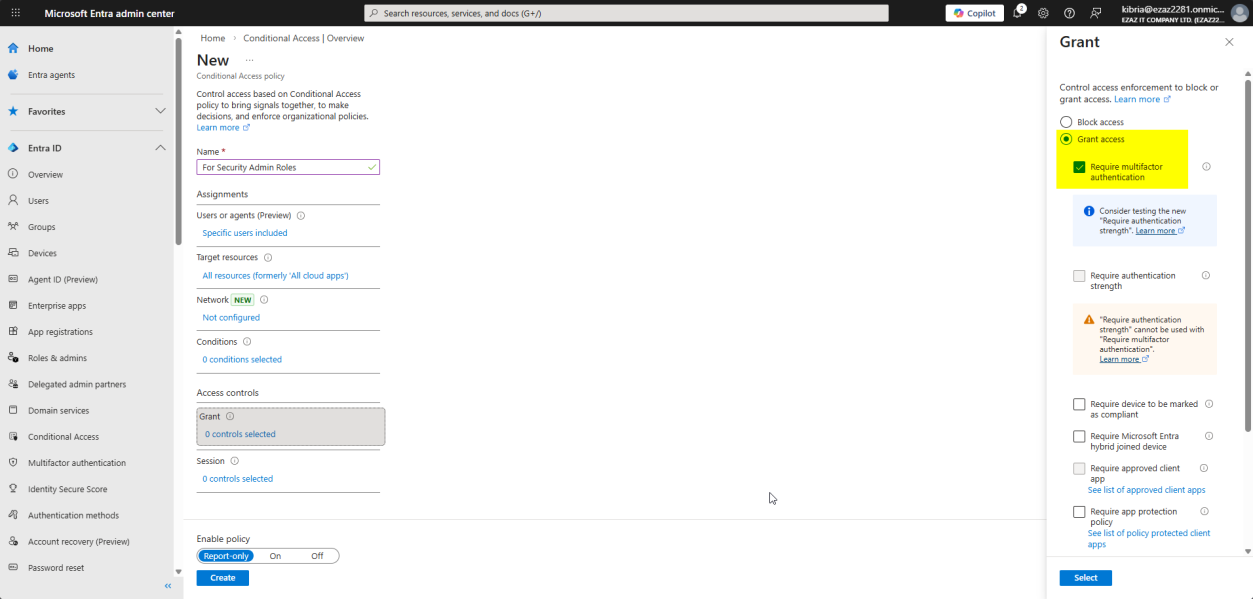Collapse the sidebar with double chevron
Screen dimensions: 1253x599
click(168, 586)
